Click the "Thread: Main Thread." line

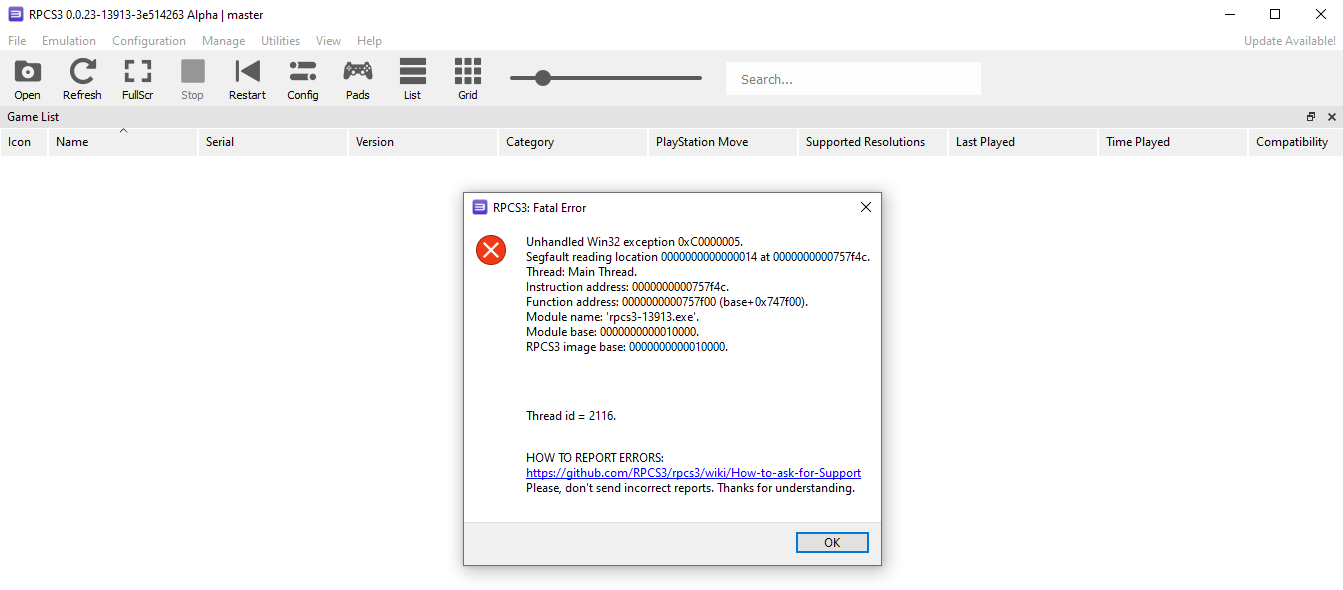[x=581, y=272]
